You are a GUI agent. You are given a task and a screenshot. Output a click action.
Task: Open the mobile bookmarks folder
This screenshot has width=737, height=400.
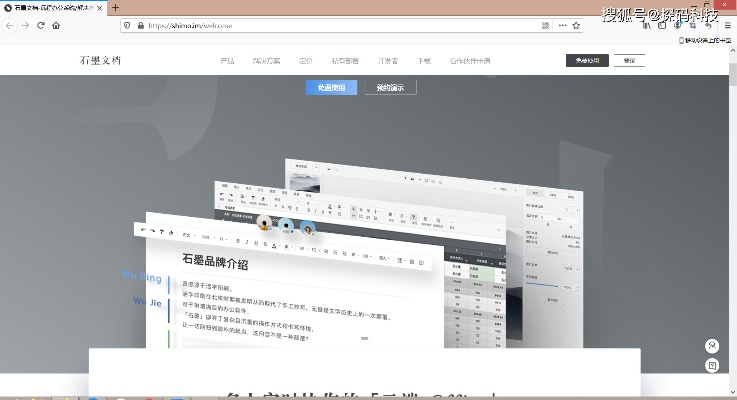(x=705, y=40)
